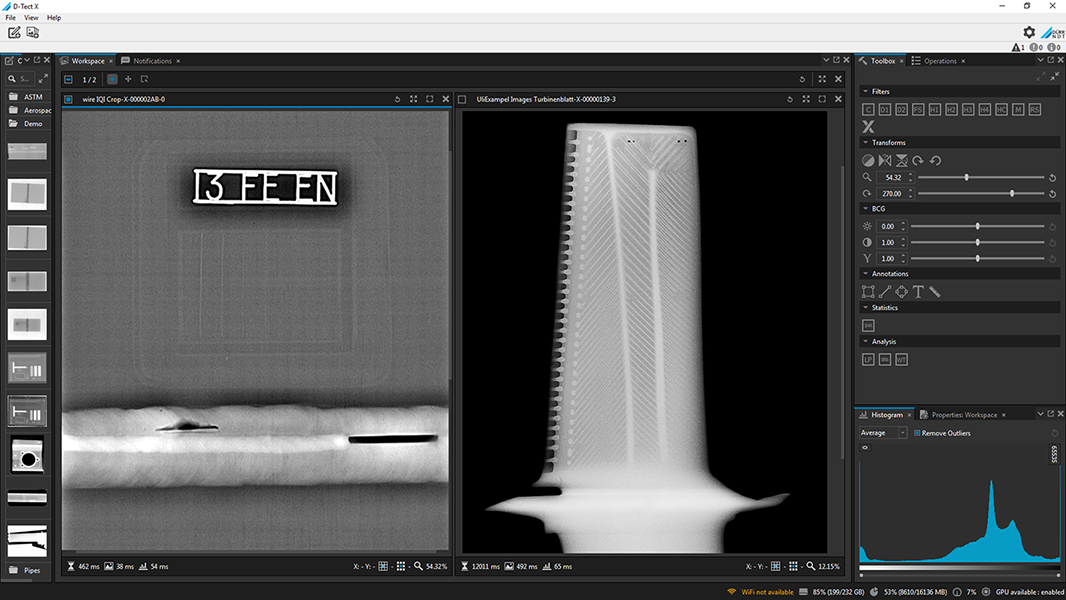
Task: Flip image horizontally in Transforms
Action: (884, 160)
